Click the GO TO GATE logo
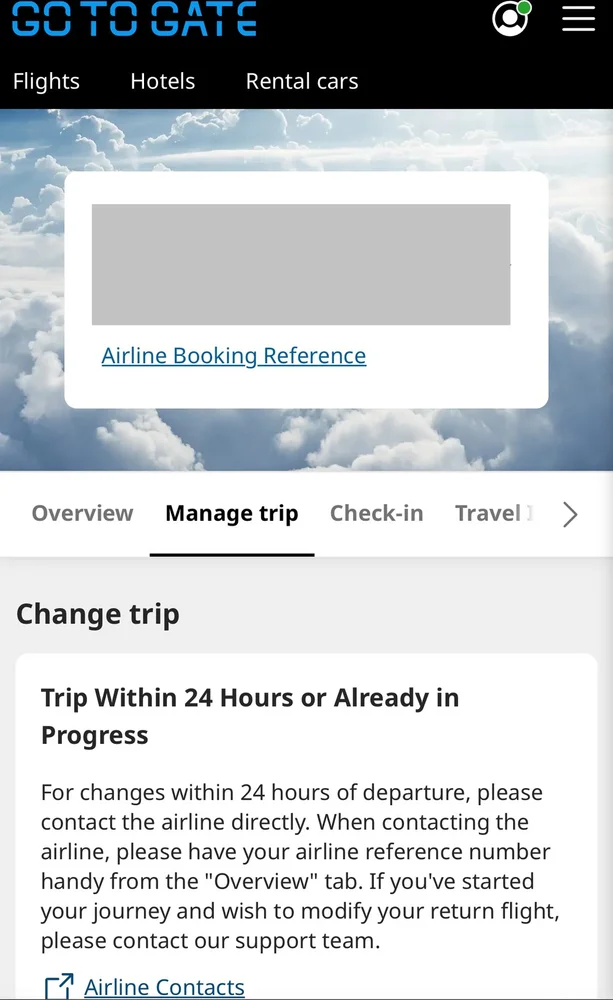This screenshot has width=613, height=1000. point(133,18)
